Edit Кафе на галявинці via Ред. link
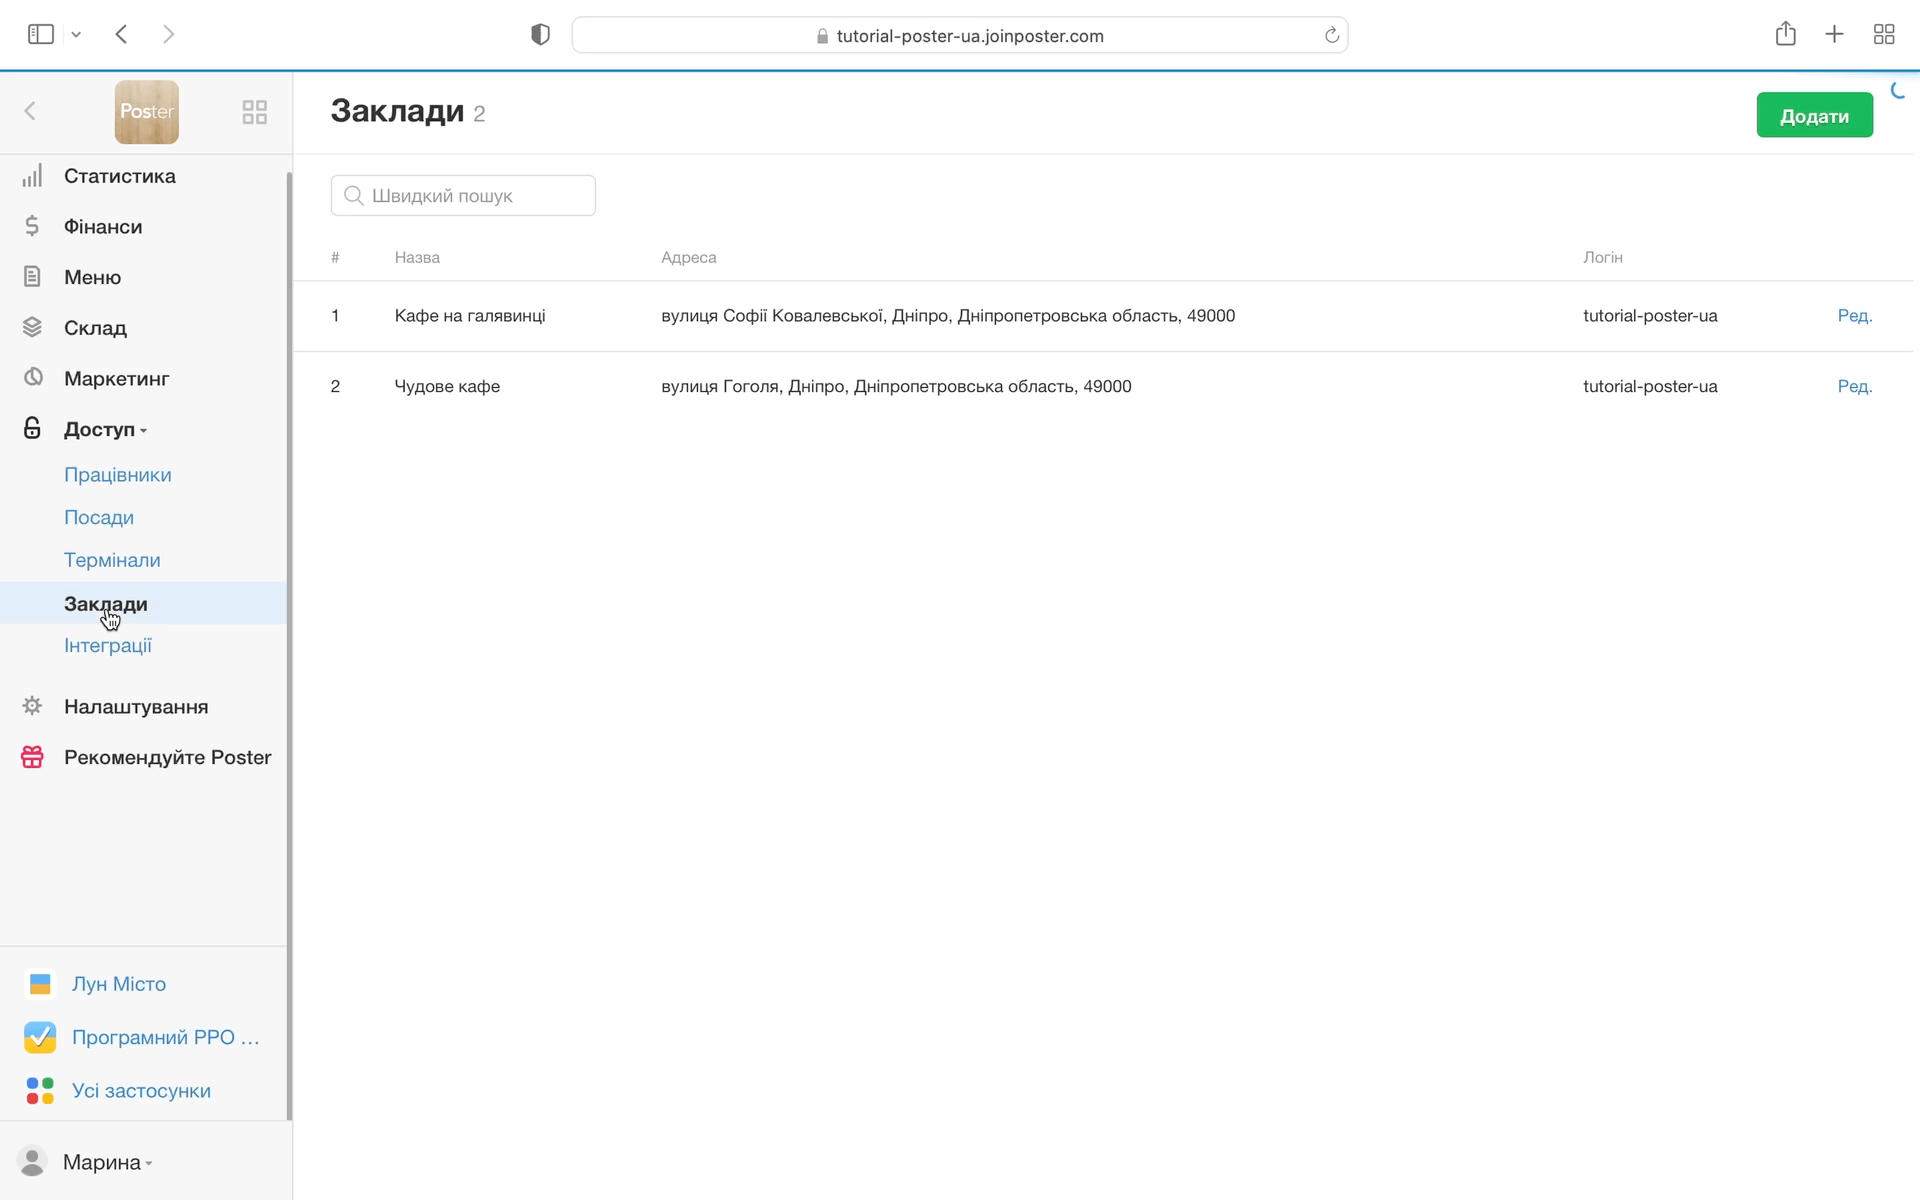The width and height of the screenshot is (1920, 1200). coord(1854,316)
